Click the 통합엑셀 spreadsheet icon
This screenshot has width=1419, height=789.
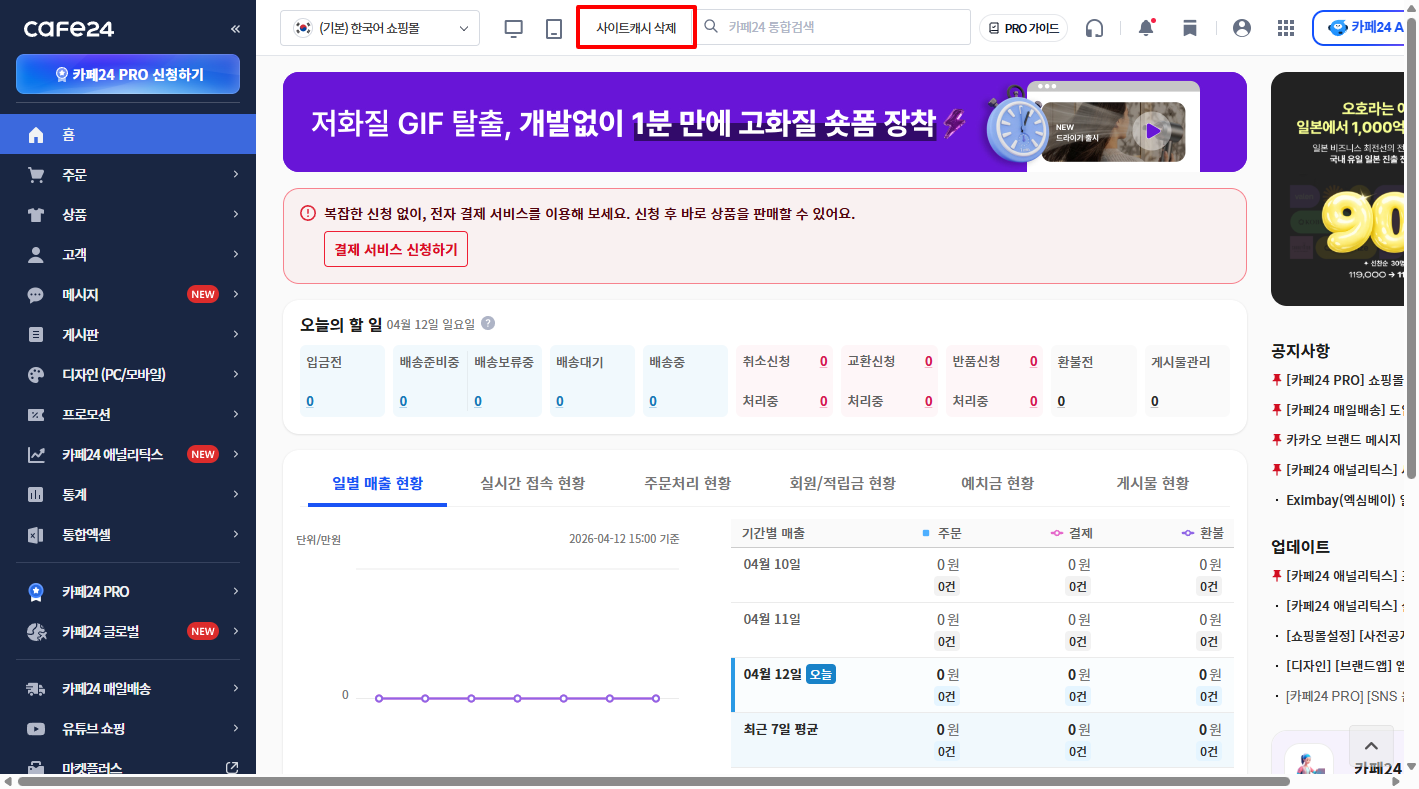tap(36, 535)
